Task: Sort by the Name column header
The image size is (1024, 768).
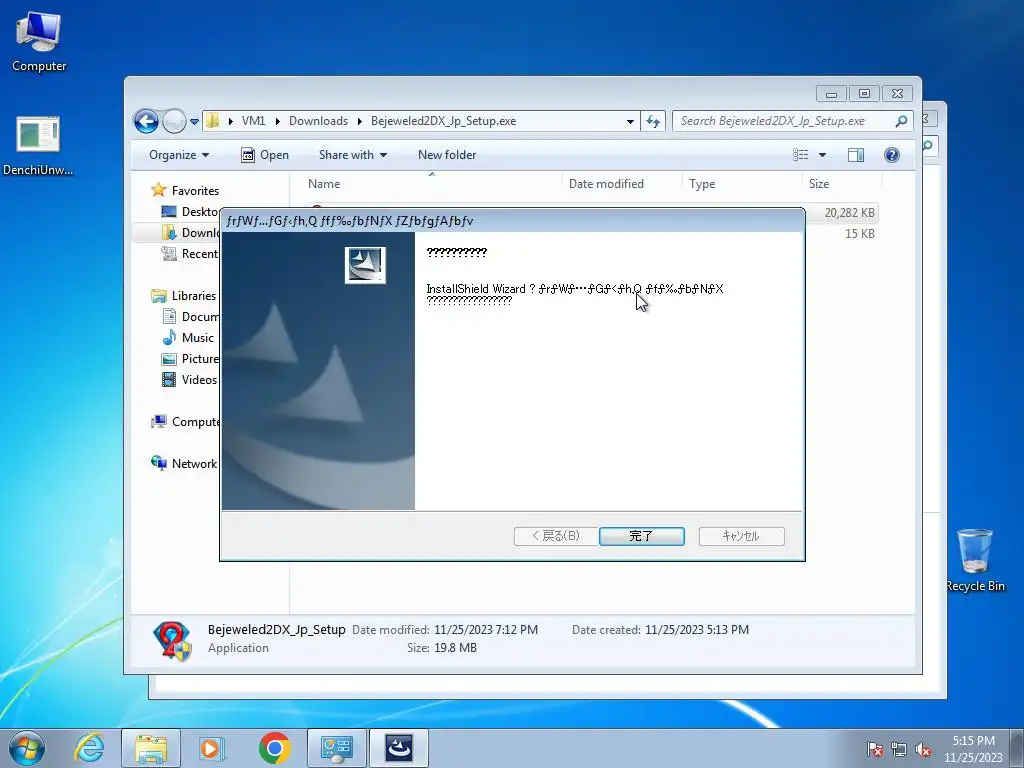Action: (x=431, y=184)
